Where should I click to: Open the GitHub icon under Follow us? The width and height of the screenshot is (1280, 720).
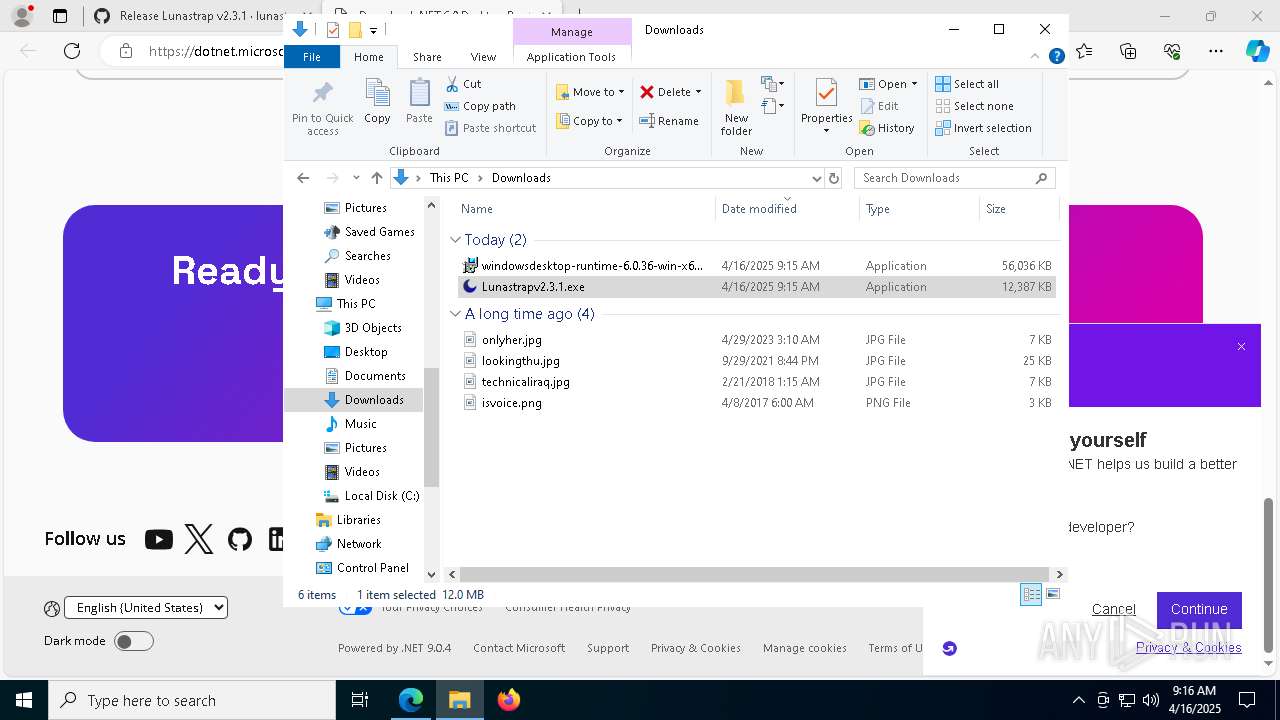[240, 540]
